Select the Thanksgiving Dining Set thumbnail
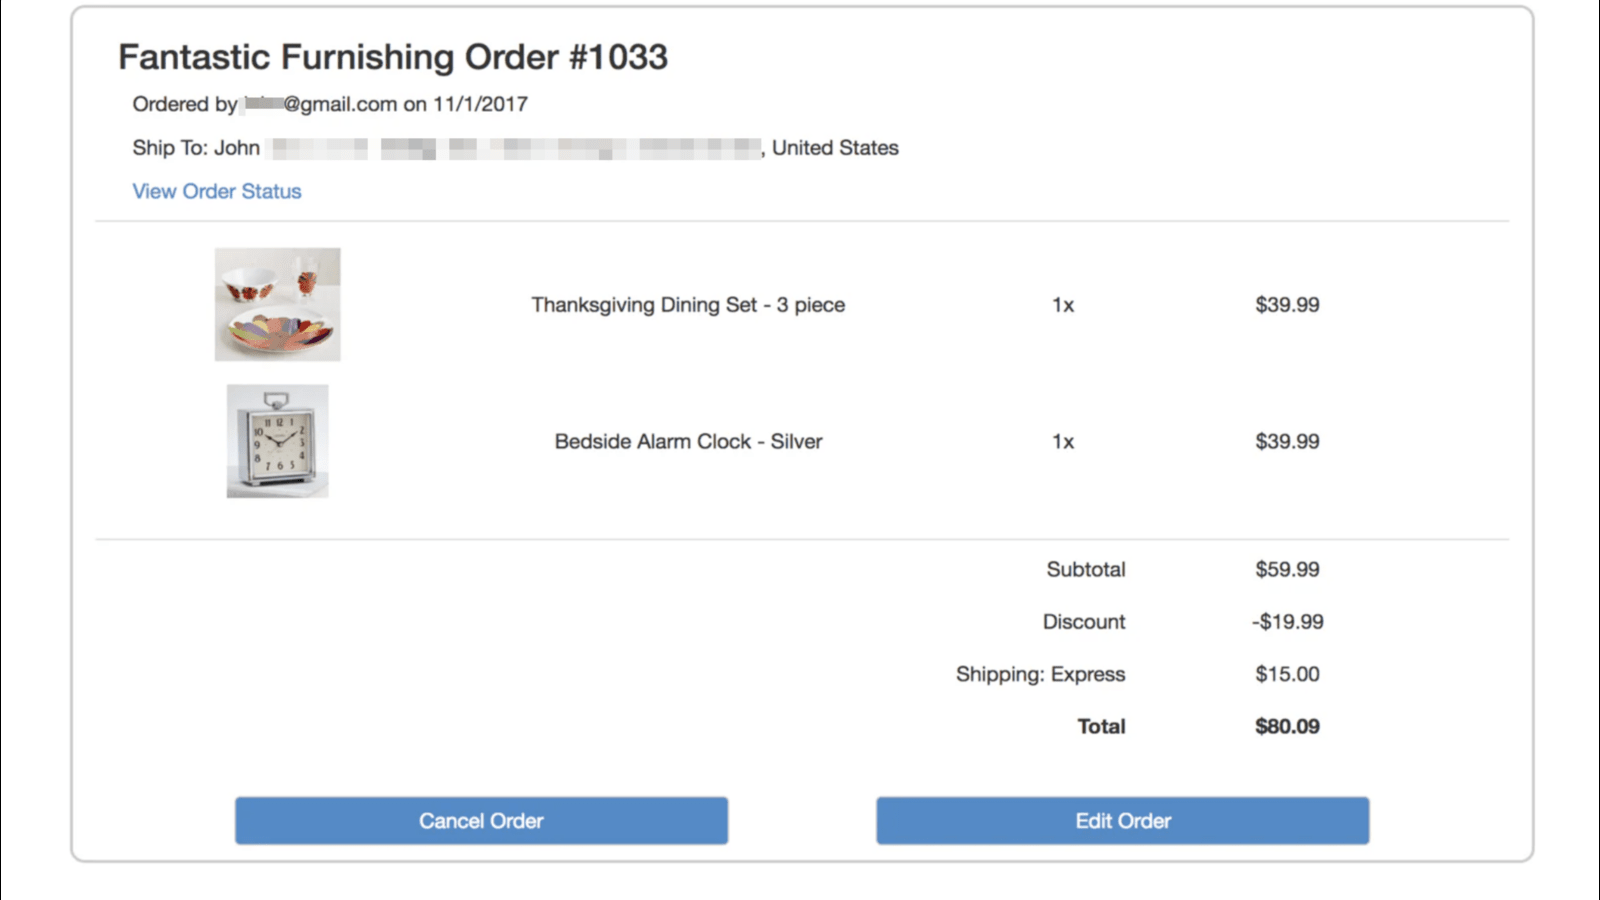The height and width of the screenshot is (900, 1600). (x=277, y=305)
